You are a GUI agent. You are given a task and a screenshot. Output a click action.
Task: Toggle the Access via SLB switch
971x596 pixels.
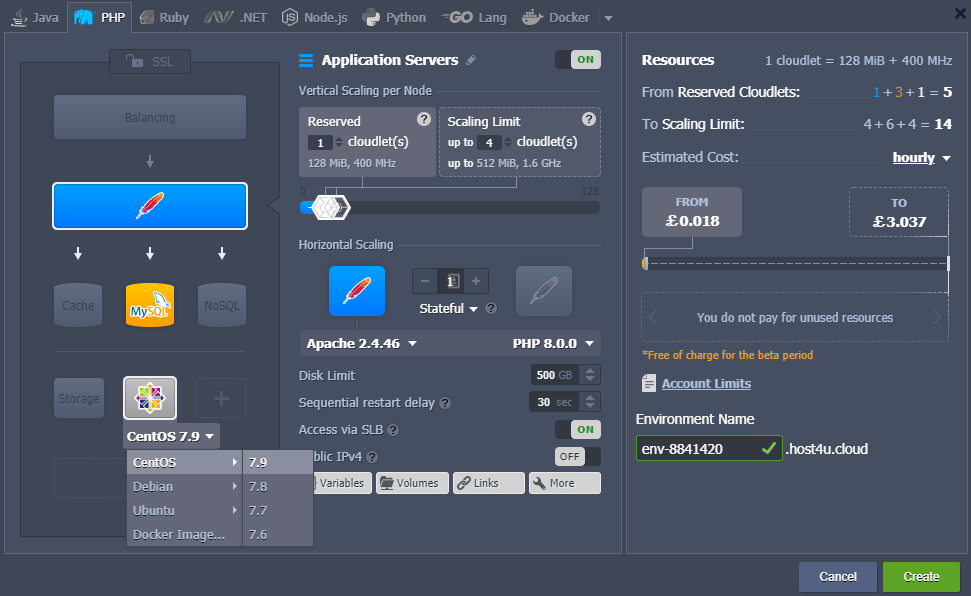point(578,429)
